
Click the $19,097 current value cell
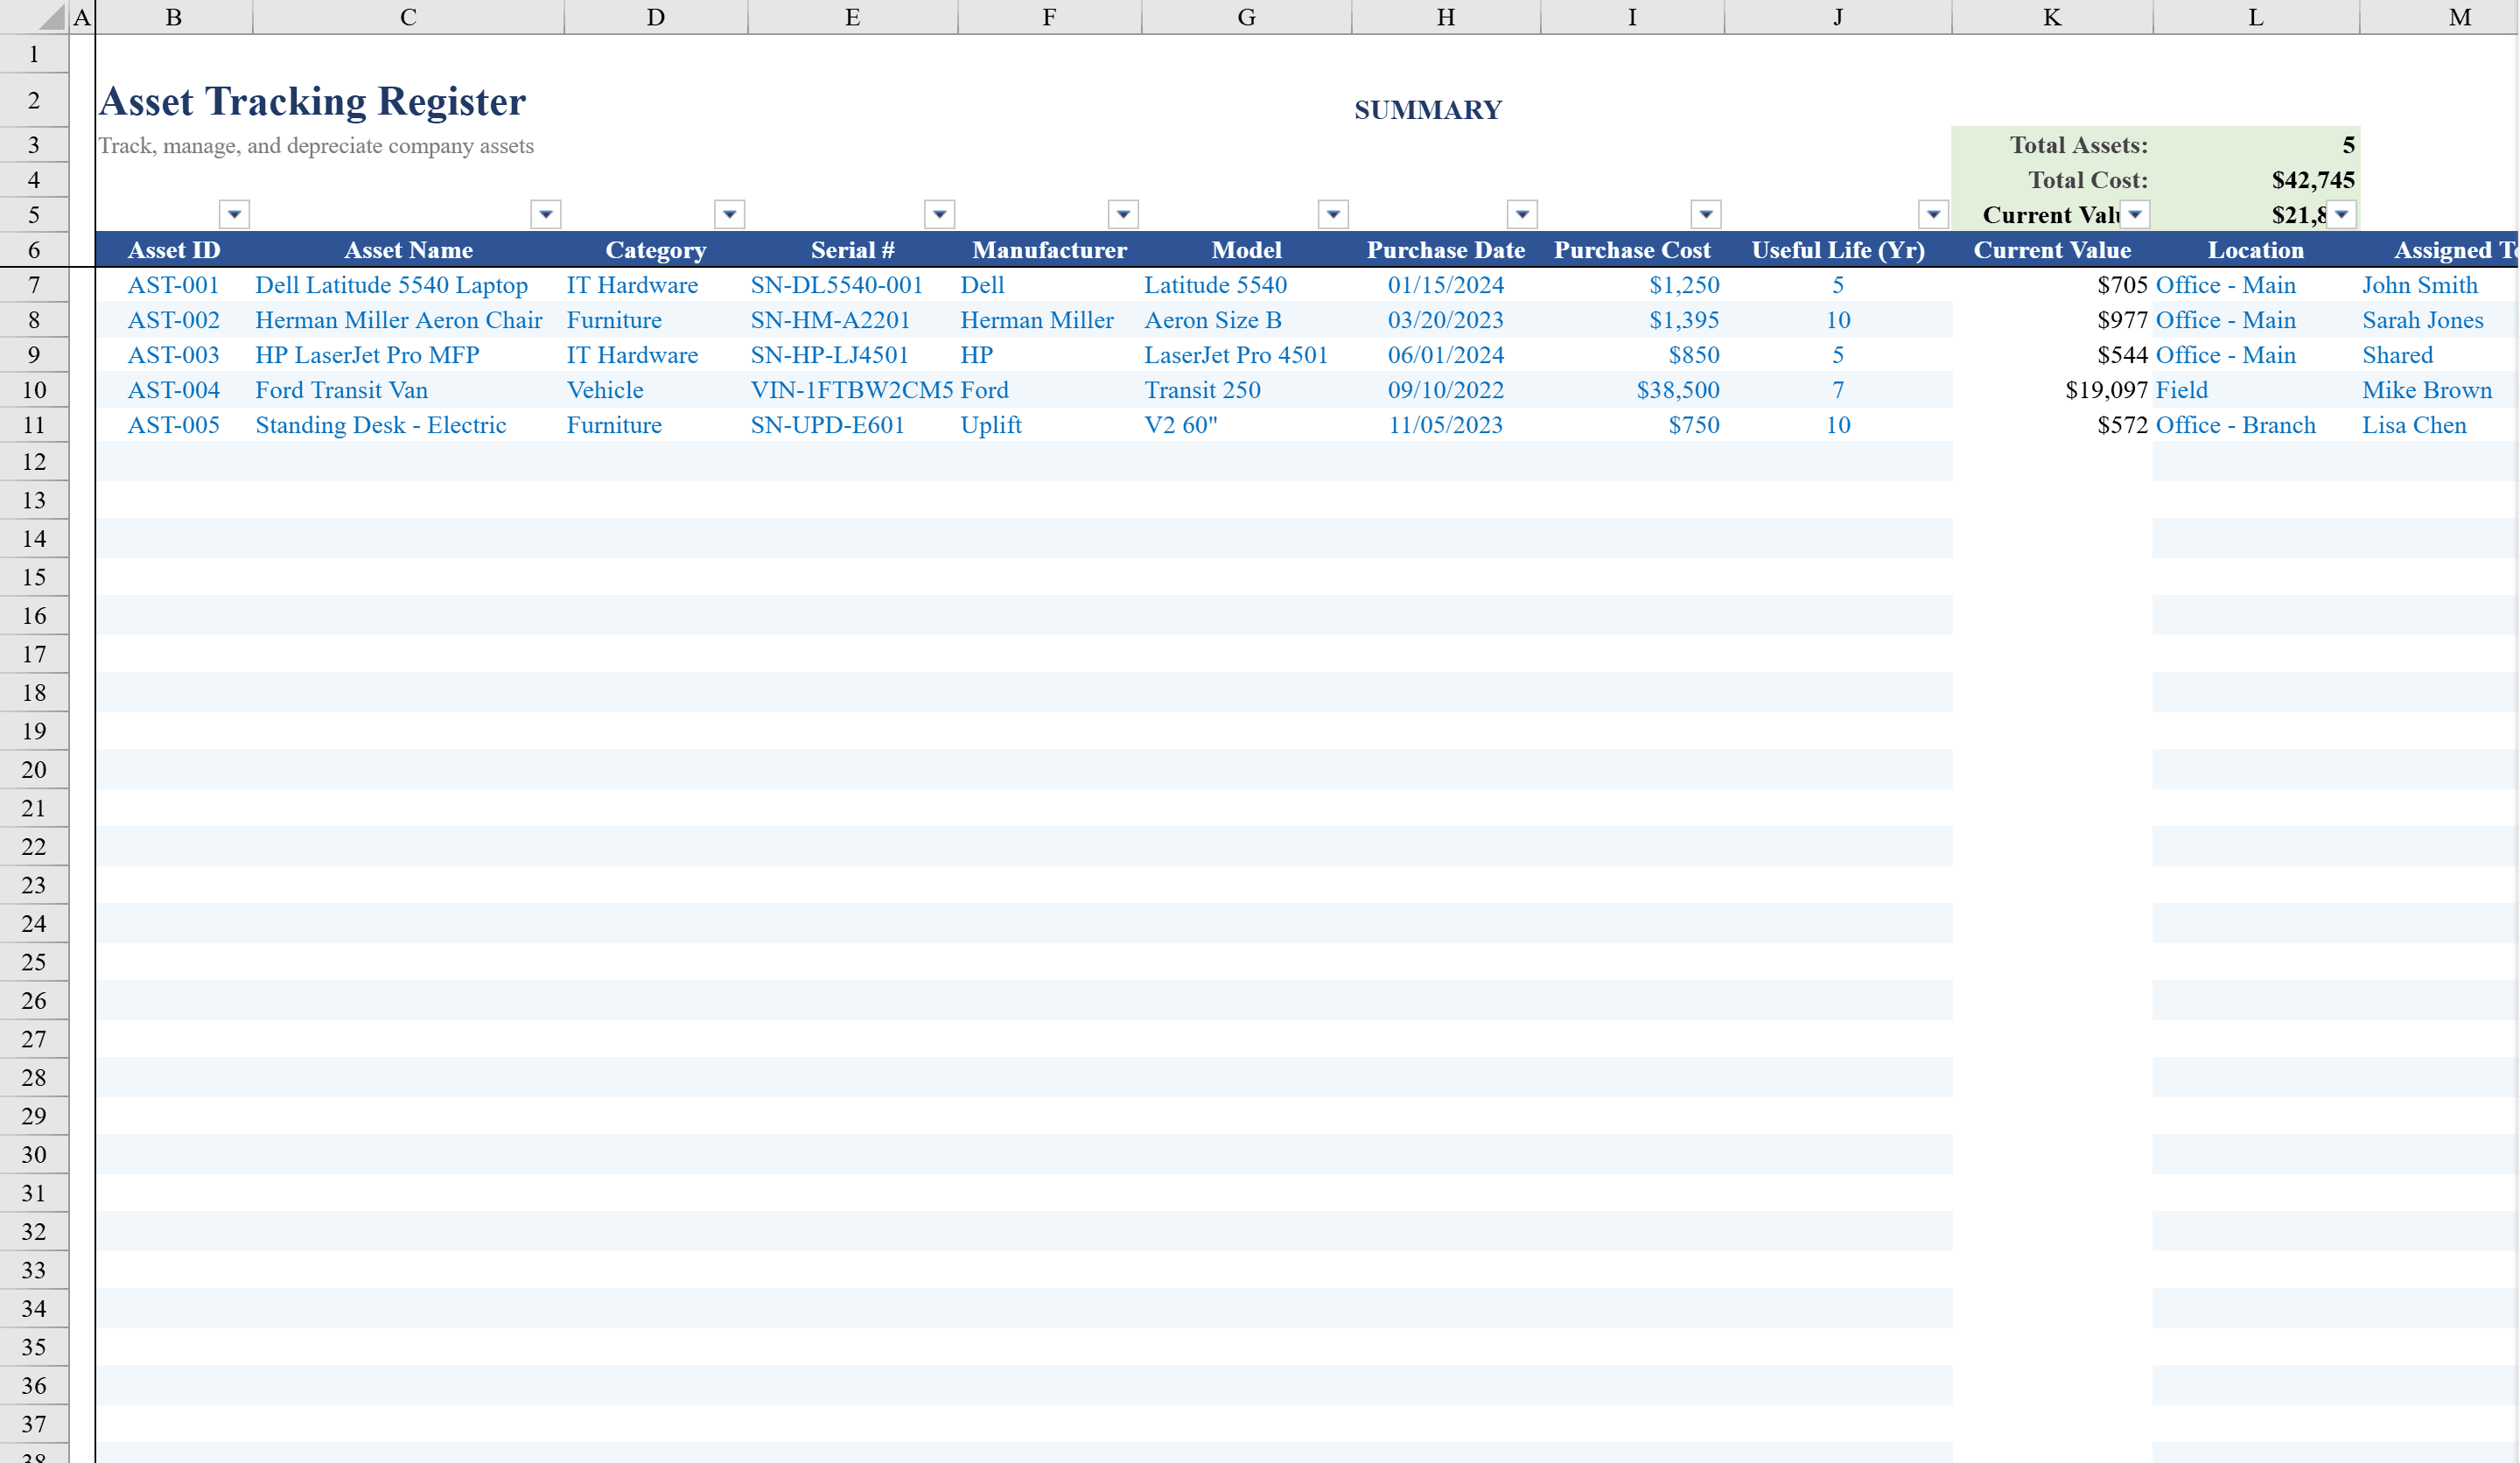click(2105, 390)
